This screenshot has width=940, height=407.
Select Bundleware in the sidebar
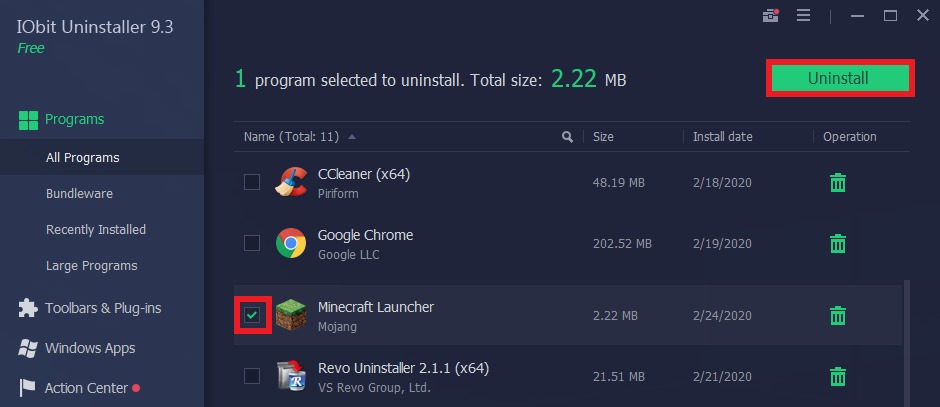coord(79,194)
